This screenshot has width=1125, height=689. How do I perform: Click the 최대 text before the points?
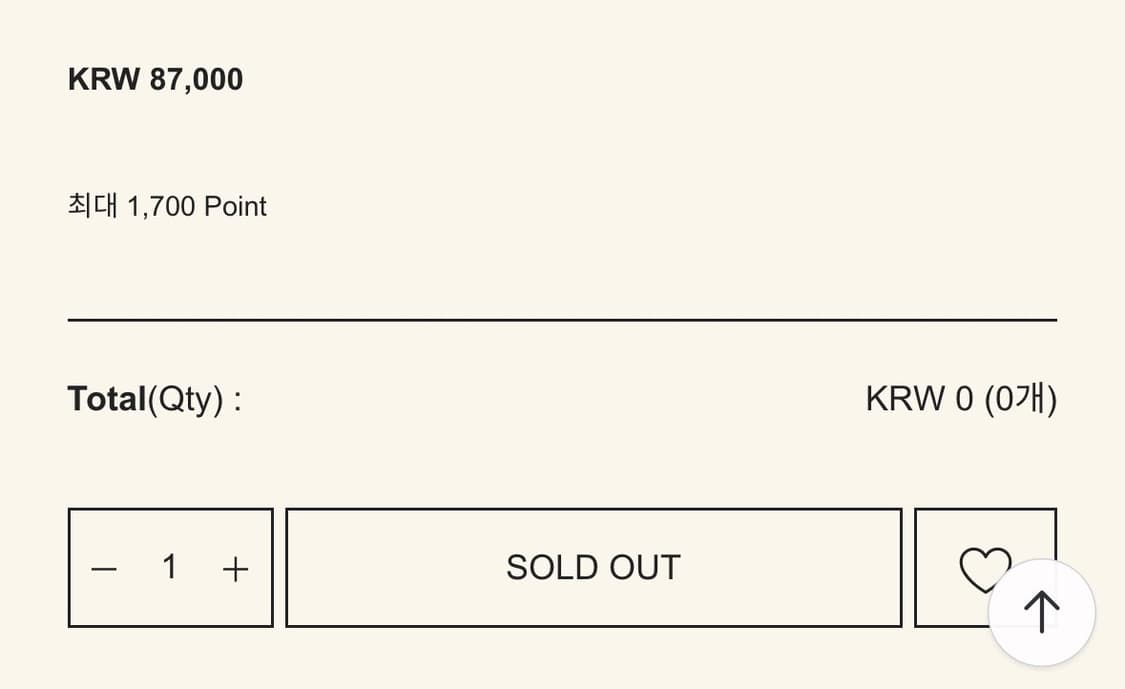[92, 207]
